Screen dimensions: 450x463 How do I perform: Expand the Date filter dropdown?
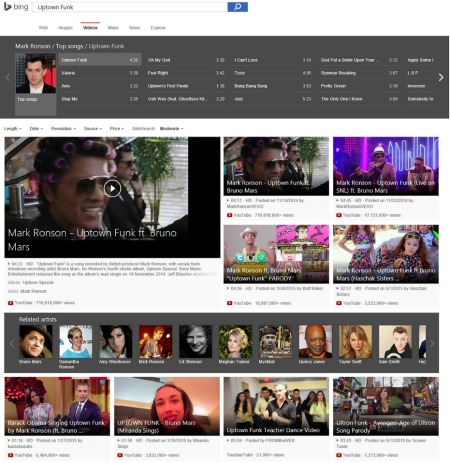[36, 129]
